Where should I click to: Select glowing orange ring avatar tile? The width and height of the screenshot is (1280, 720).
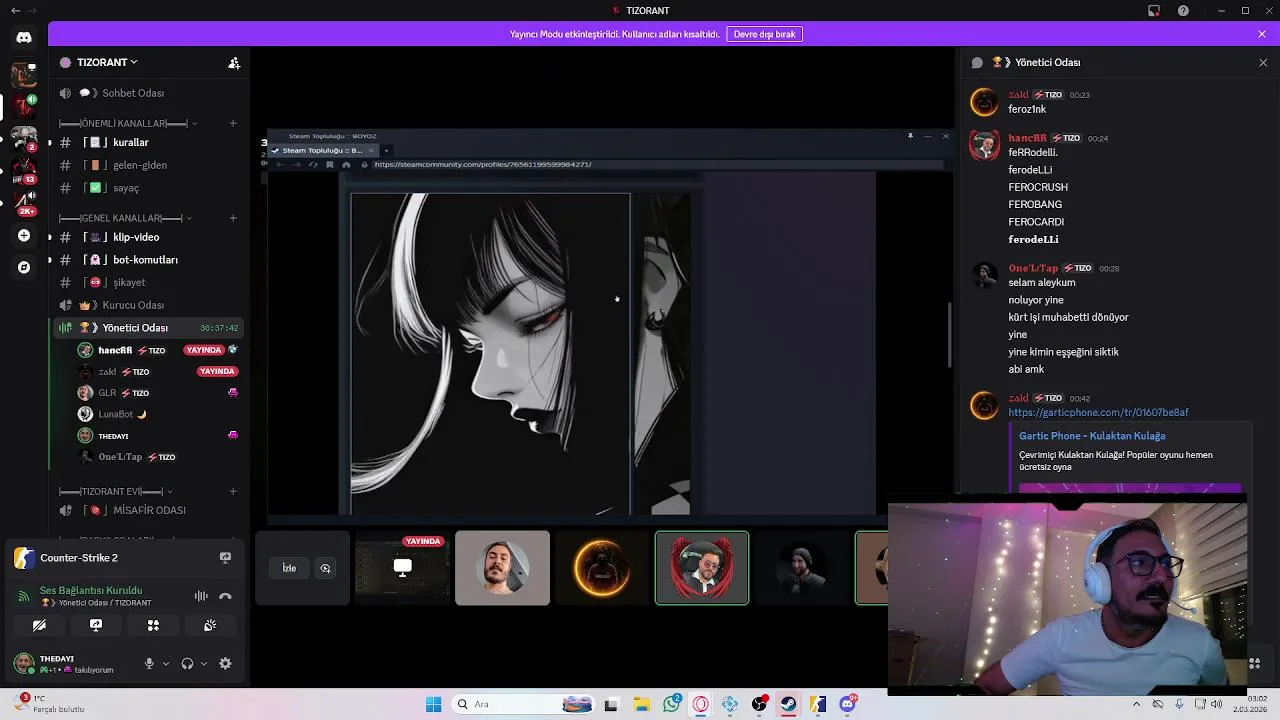[x=602, y=568]
